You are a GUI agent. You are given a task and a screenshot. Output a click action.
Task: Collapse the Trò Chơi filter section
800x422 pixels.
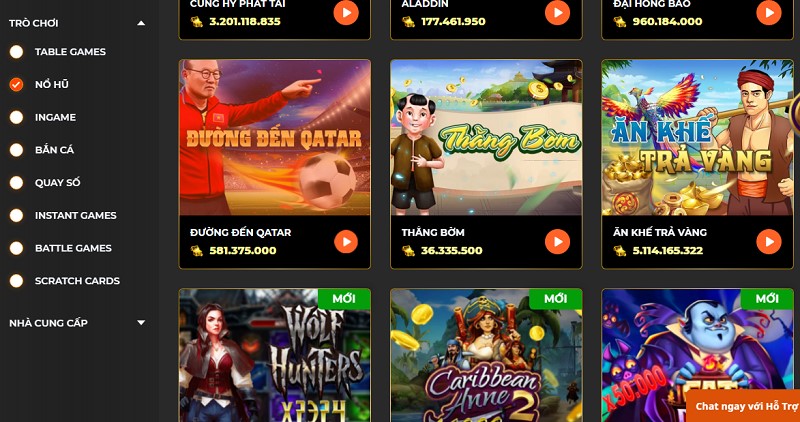pyautogui.click(x=141, y=23)
